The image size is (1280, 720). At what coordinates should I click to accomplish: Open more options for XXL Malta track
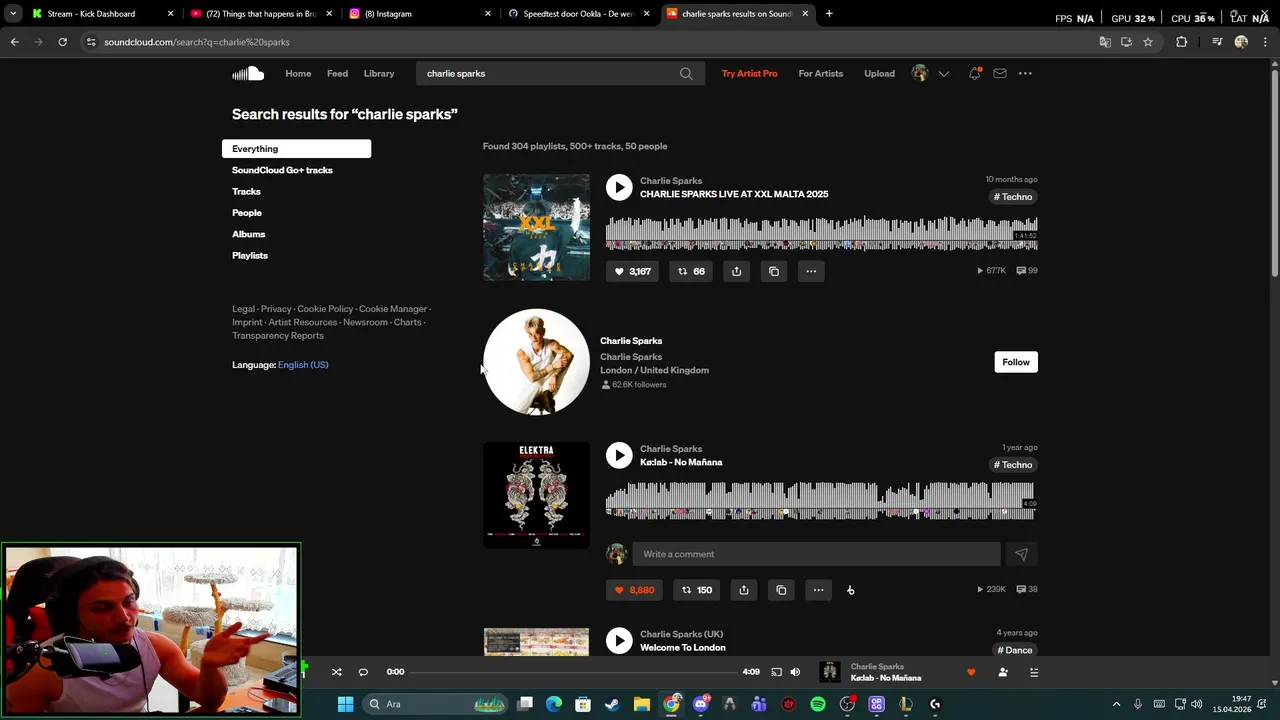pos(811,271)
